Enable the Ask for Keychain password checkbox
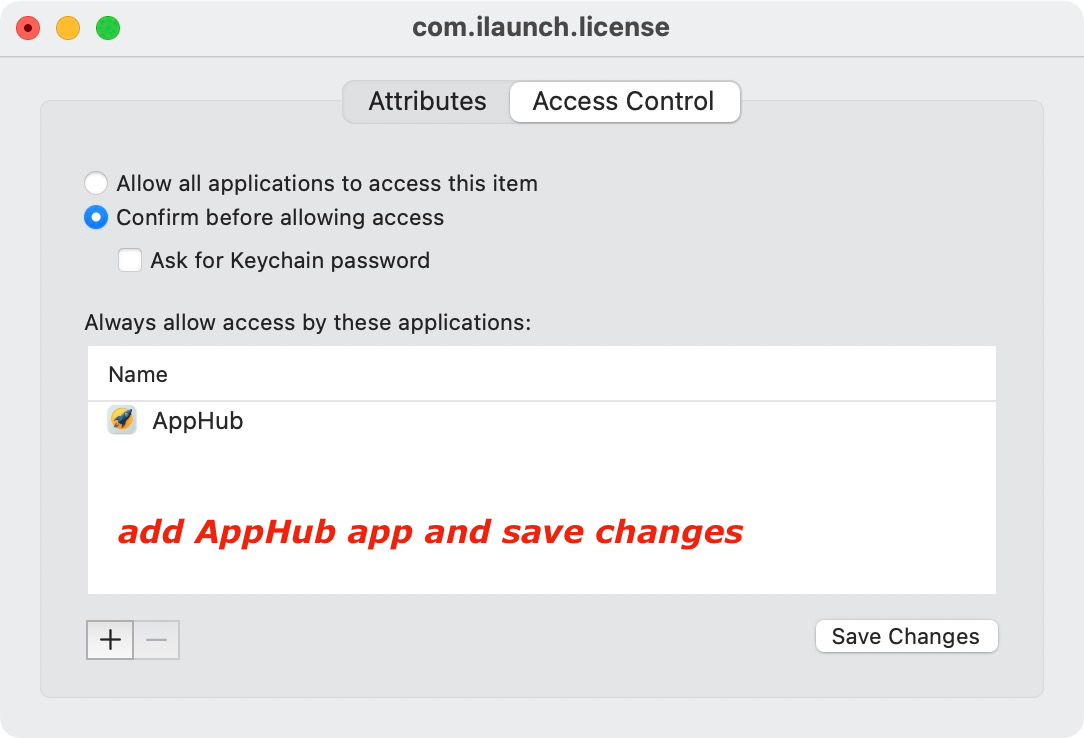 coord(130,261)
